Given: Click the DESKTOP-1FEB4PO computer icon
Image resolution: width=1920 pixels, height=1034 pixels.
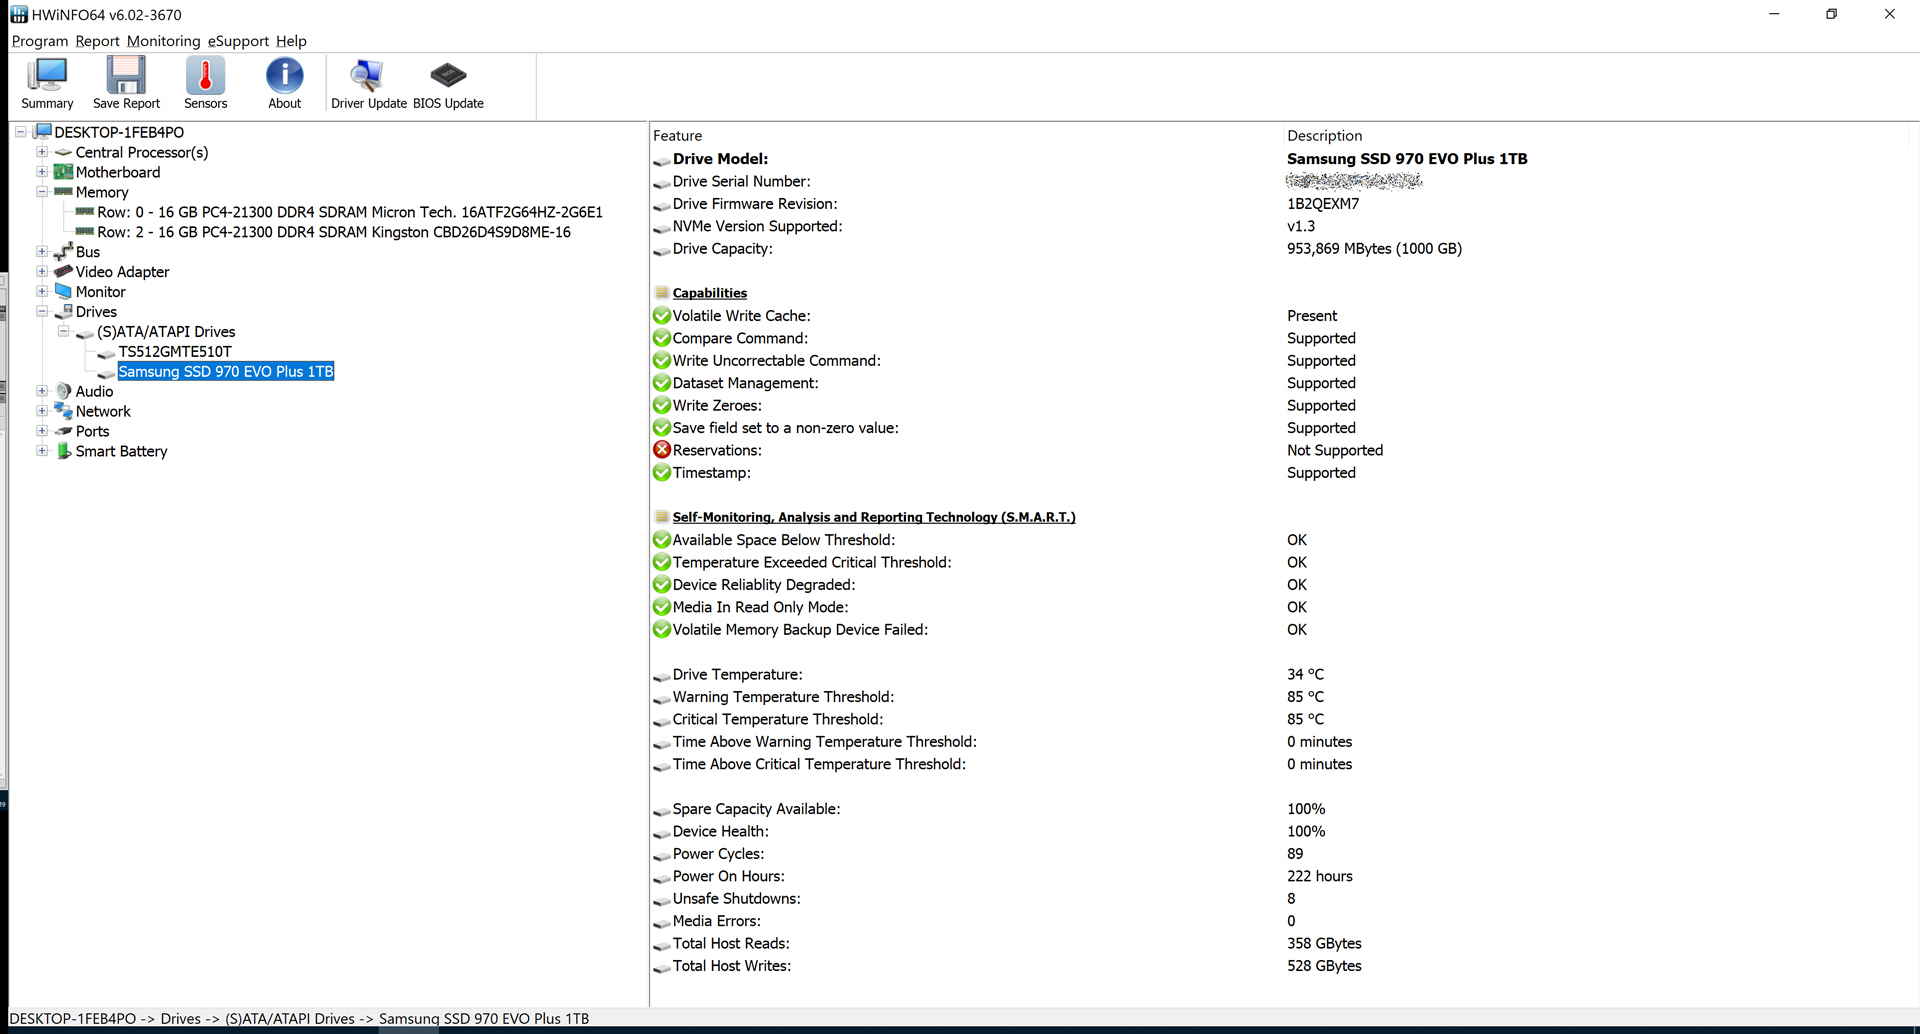Looking at the screenshot, I should 42,132.
